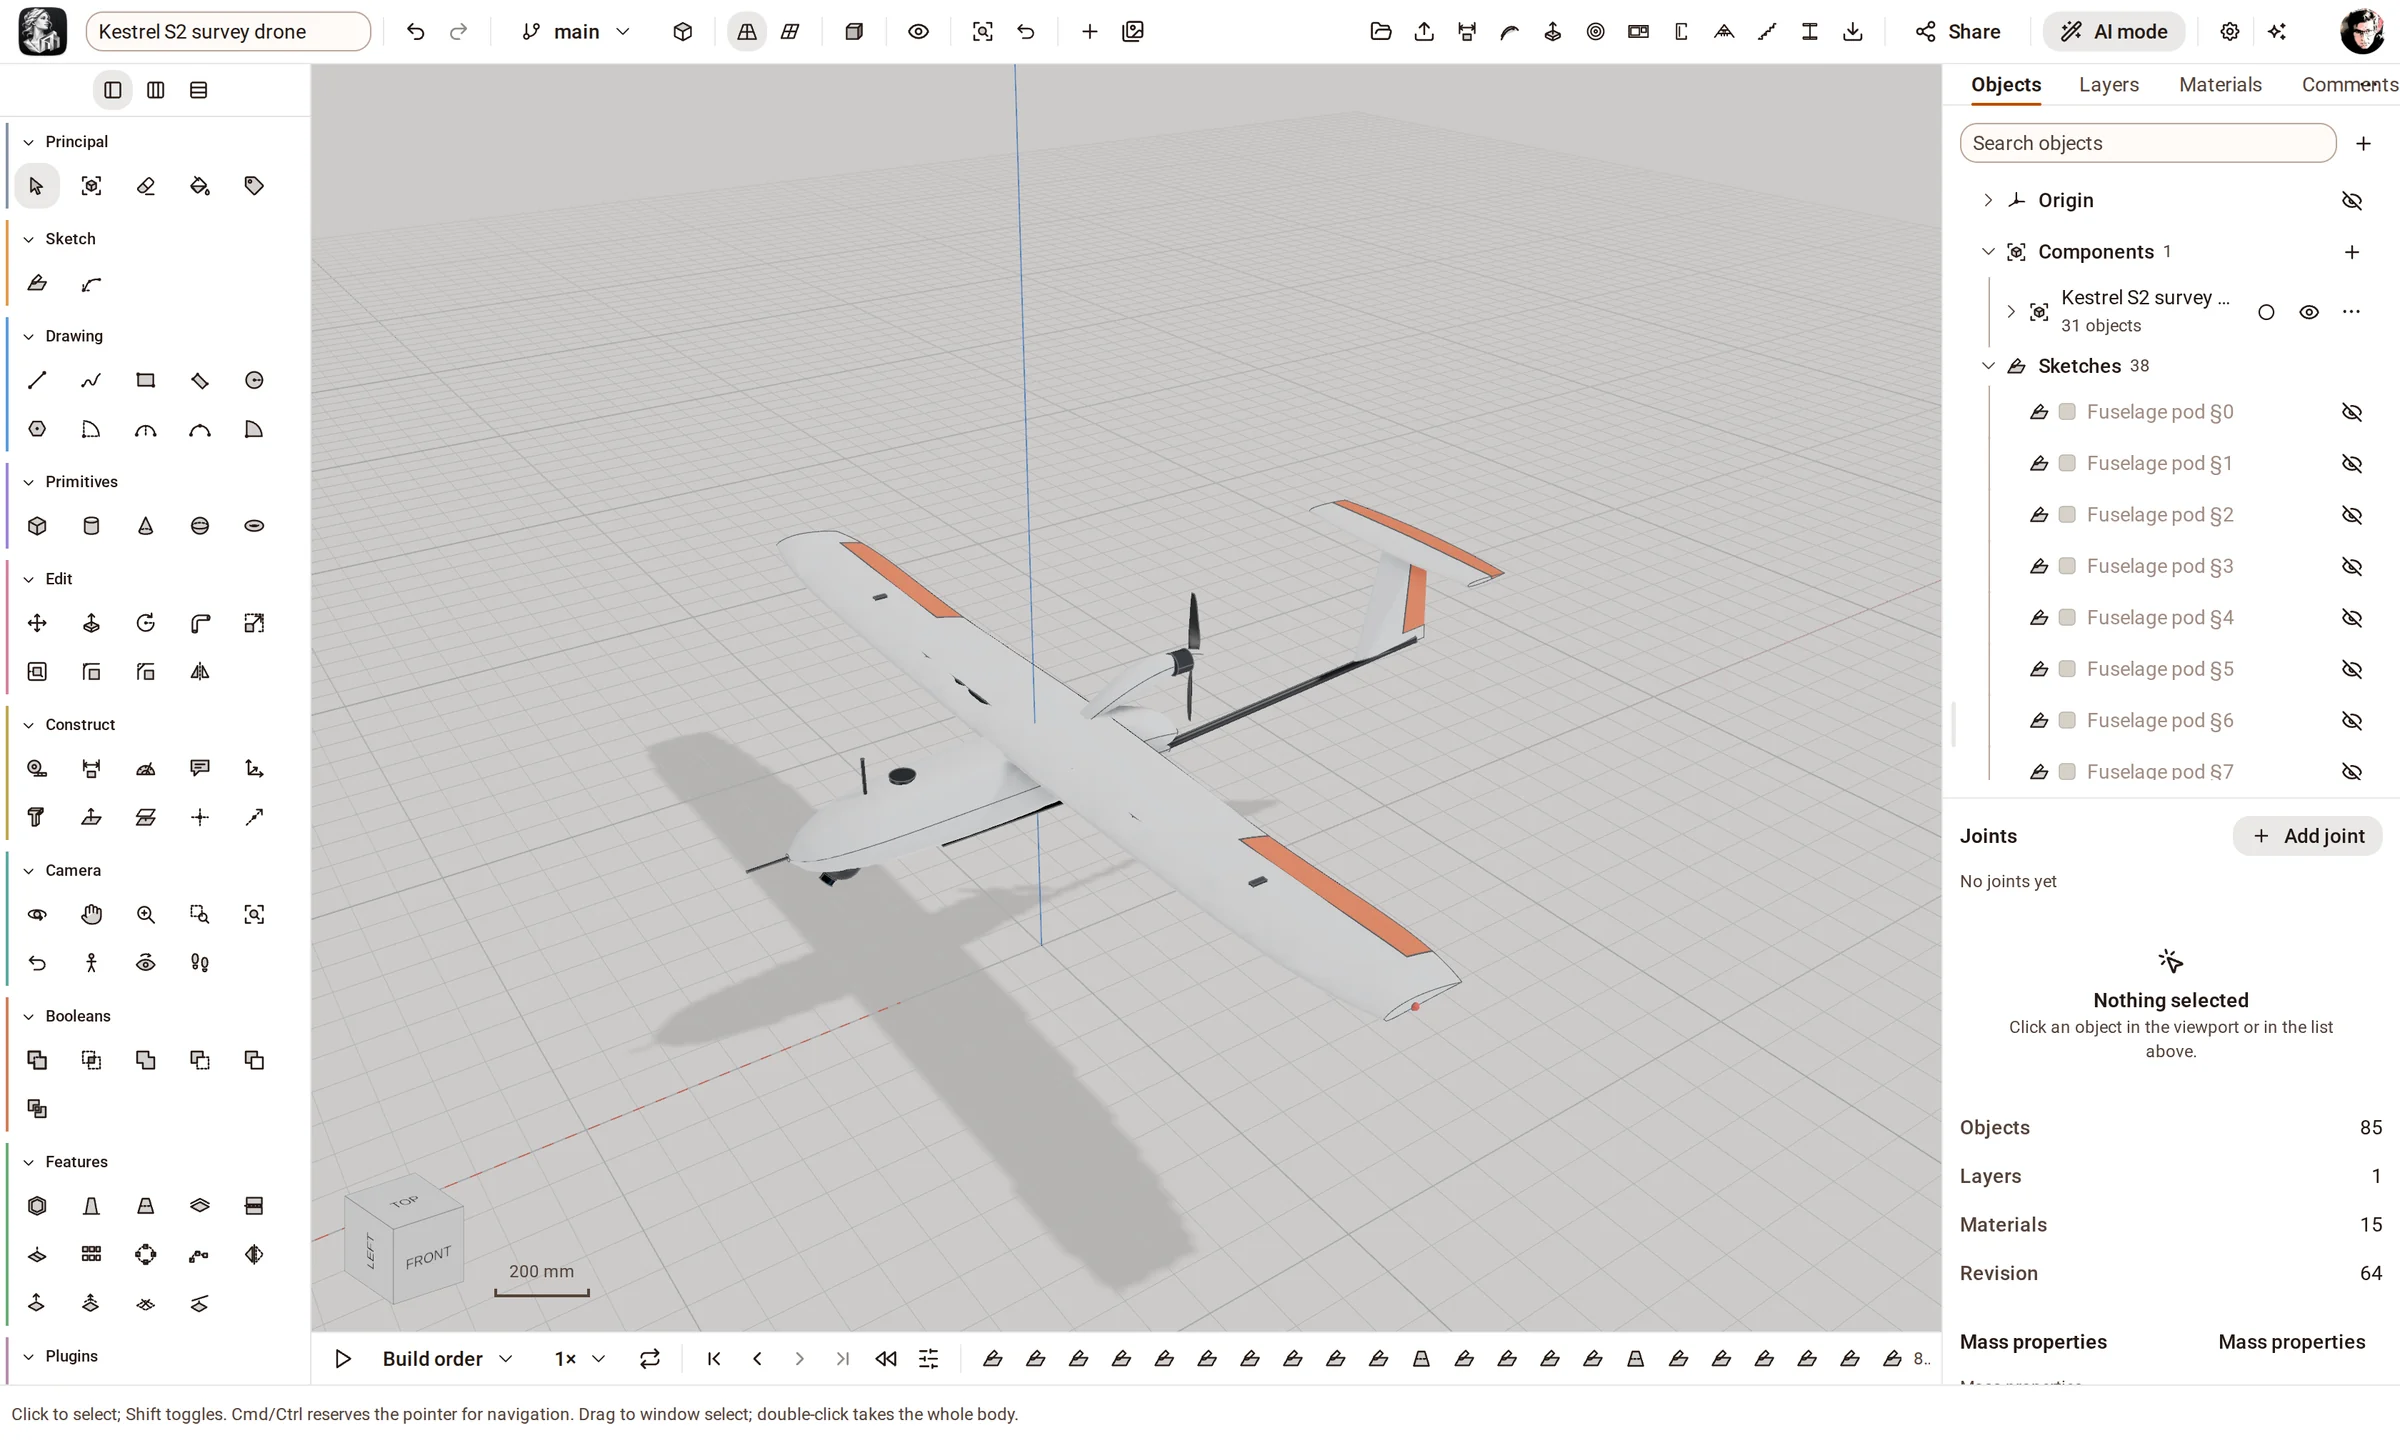Choose the mirror tool in Edit
The height and width of the screenshot is (1443, 2400).
pyautogui.click(x=200, y=672)
